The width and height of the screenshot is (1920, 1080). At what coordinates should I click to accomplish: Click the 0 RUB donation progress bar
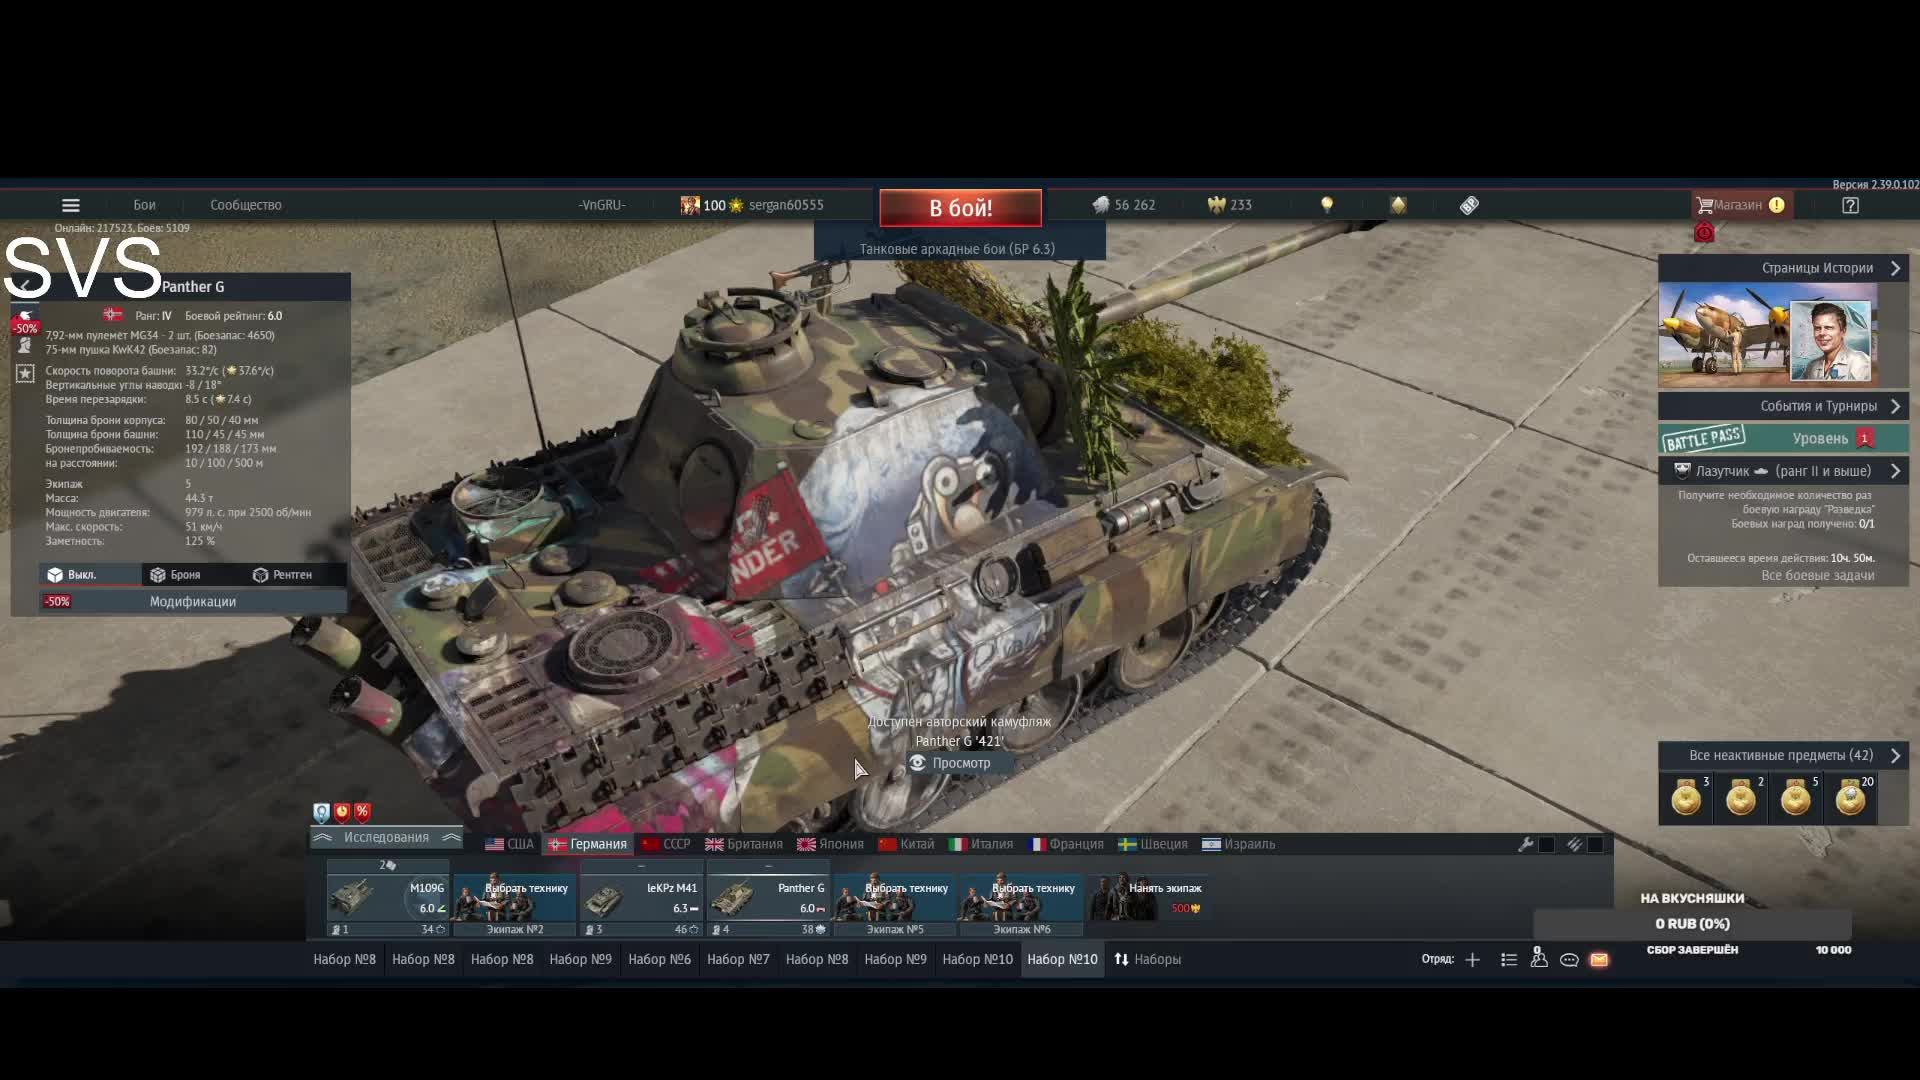click(1692, 924)
